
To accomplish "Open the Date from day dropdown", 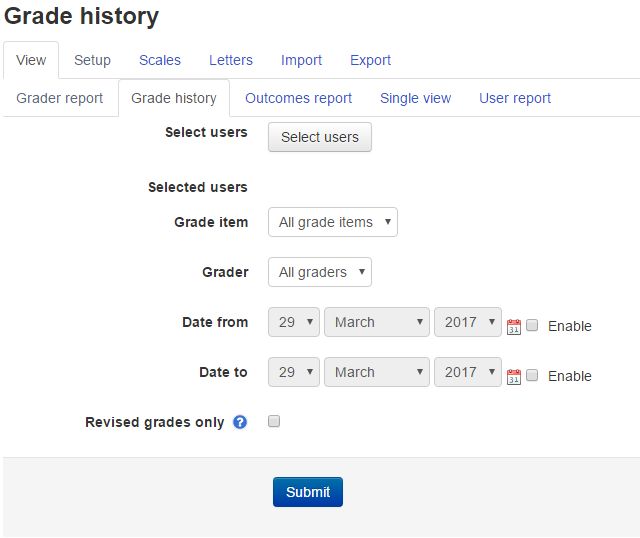I will pyautogui.click(x=293, y=322).
